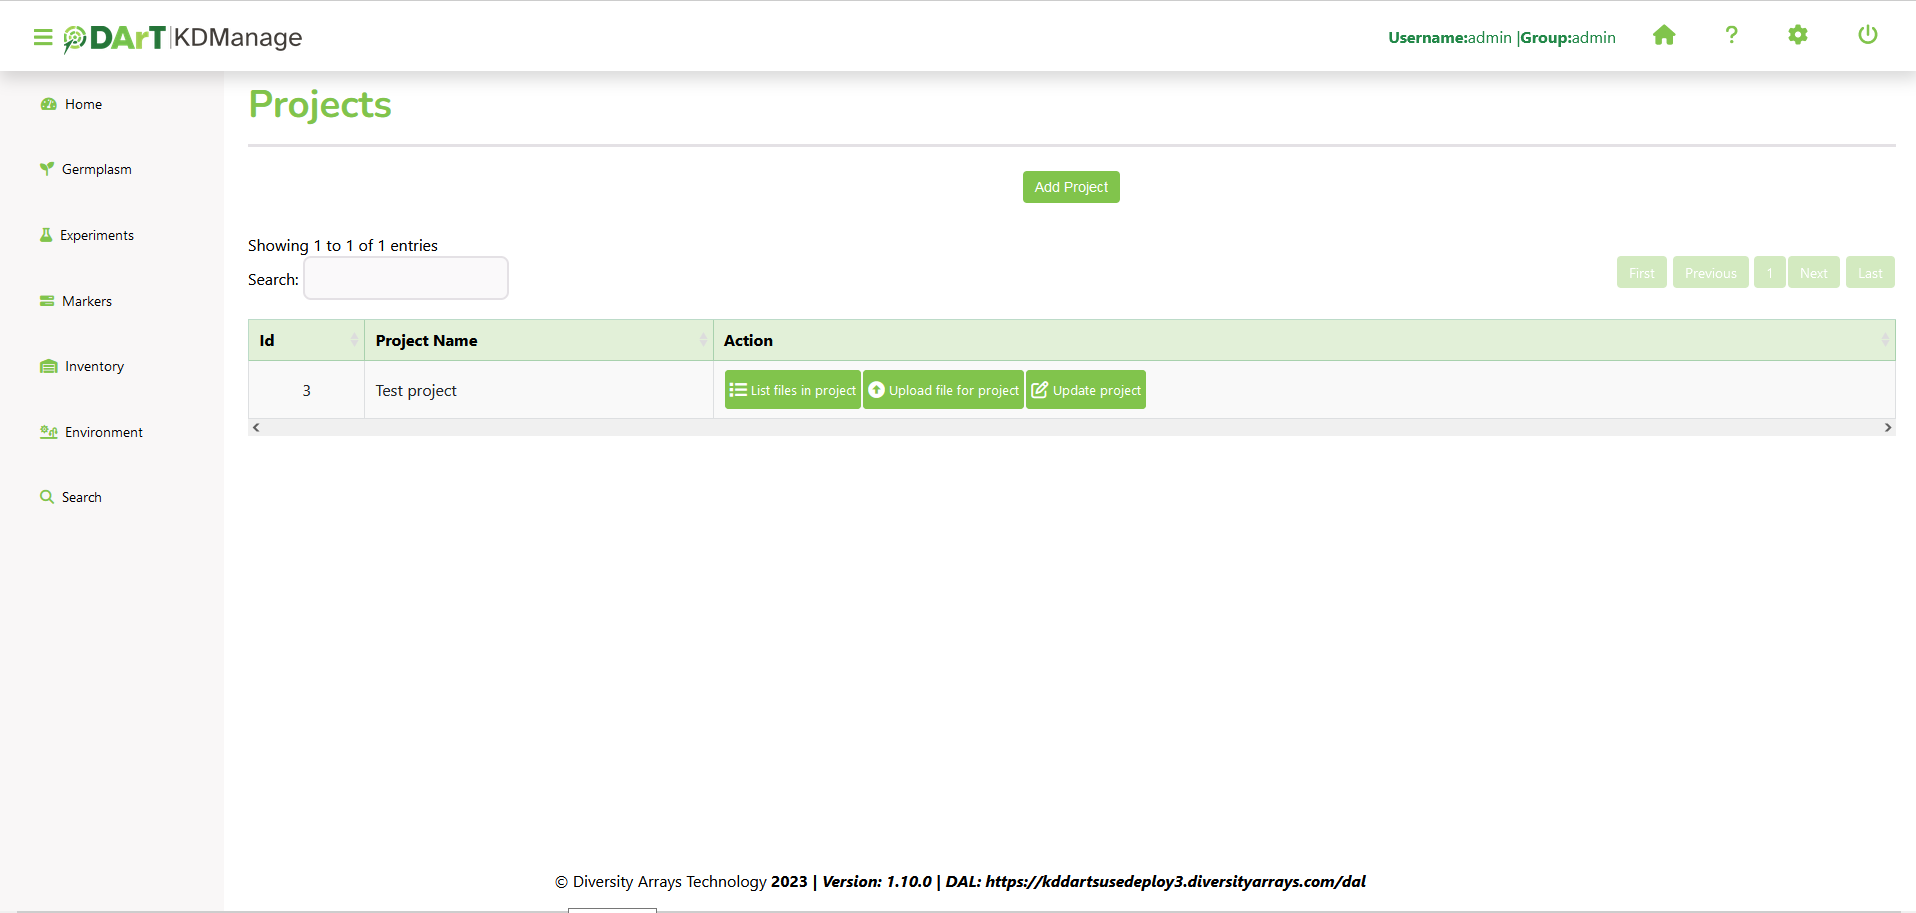Click Update project button

1086,390
